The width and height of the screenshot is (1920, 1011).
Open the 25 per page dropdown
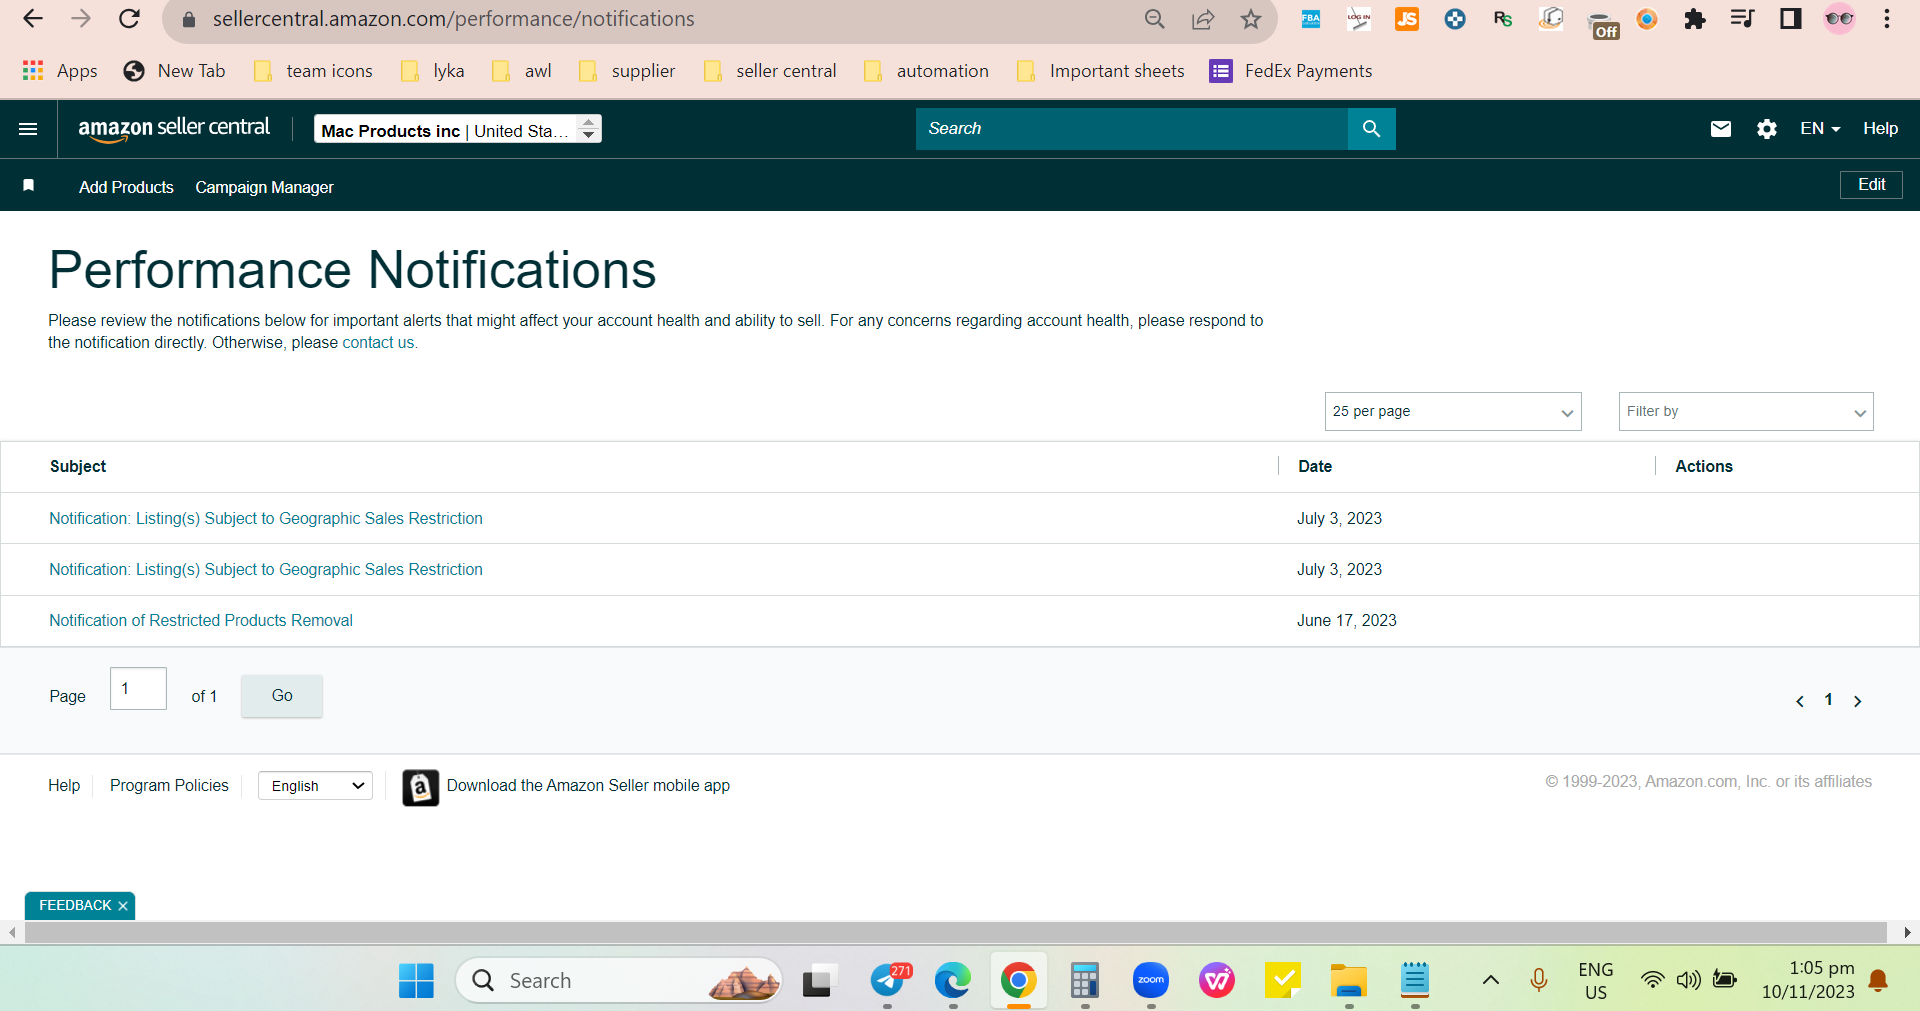tap(1452, 412)
